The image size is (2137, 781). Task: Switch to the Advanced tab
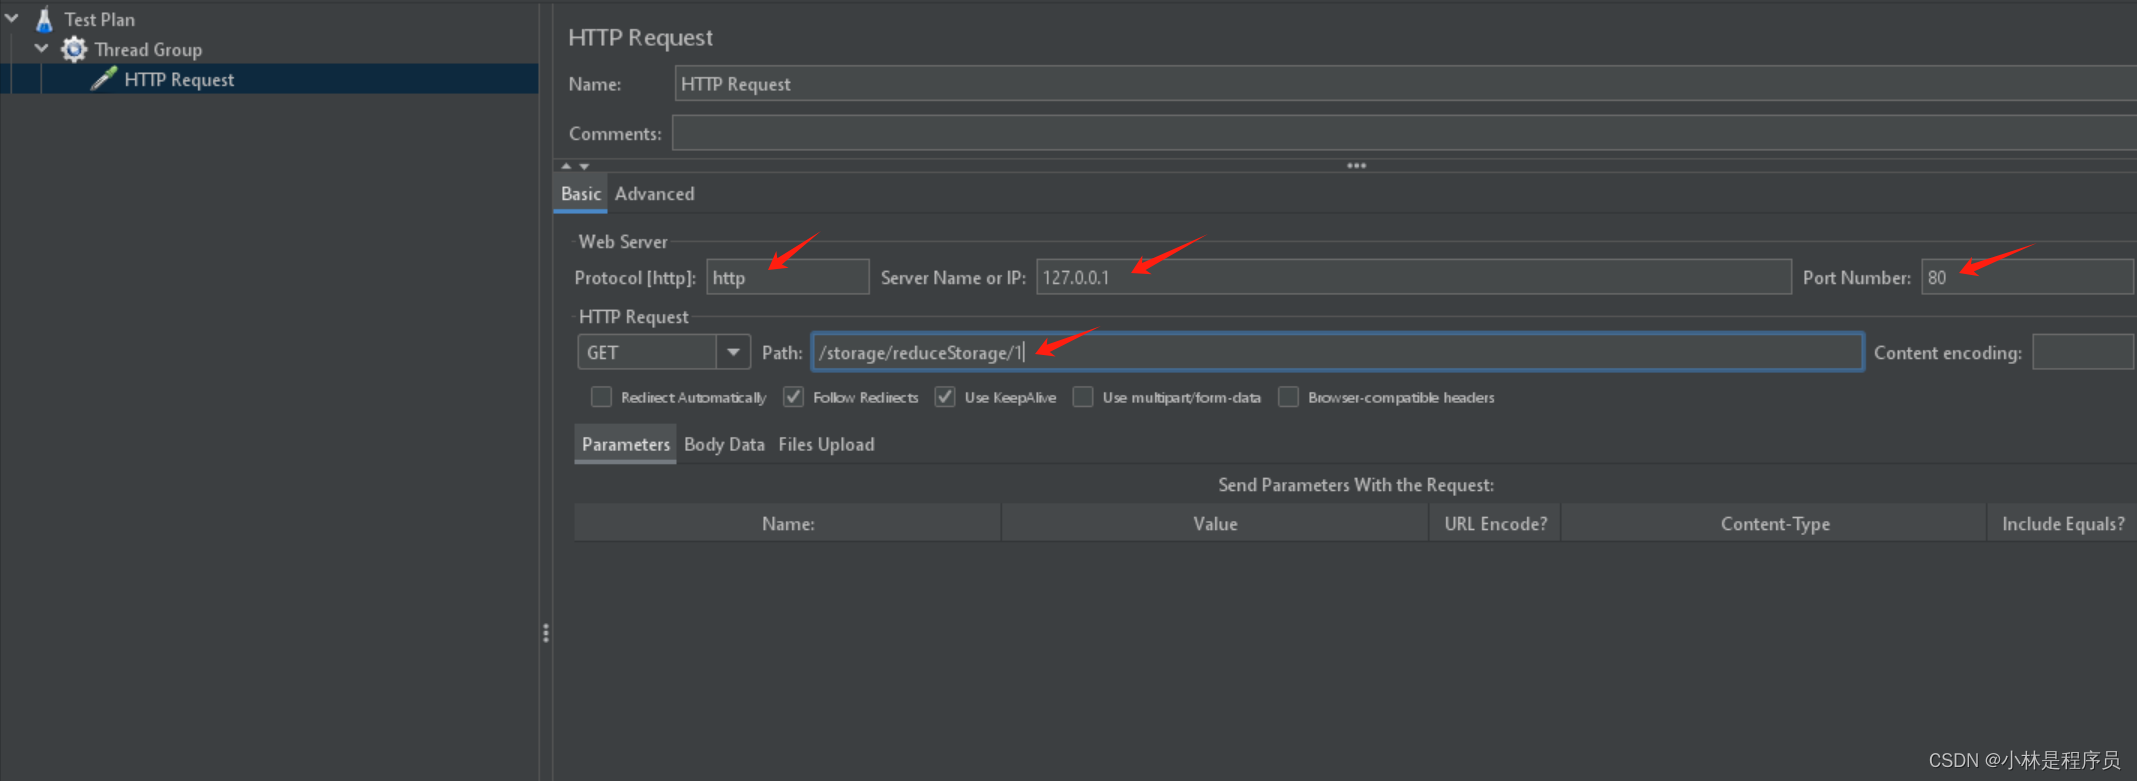(654, 194)
